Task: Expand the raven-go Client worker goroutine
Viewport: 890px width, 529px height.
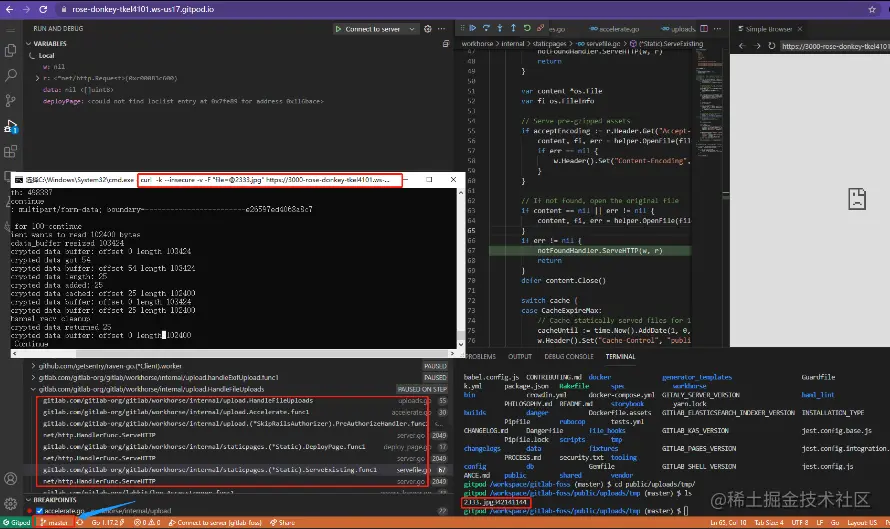Action: pos(33,366)
